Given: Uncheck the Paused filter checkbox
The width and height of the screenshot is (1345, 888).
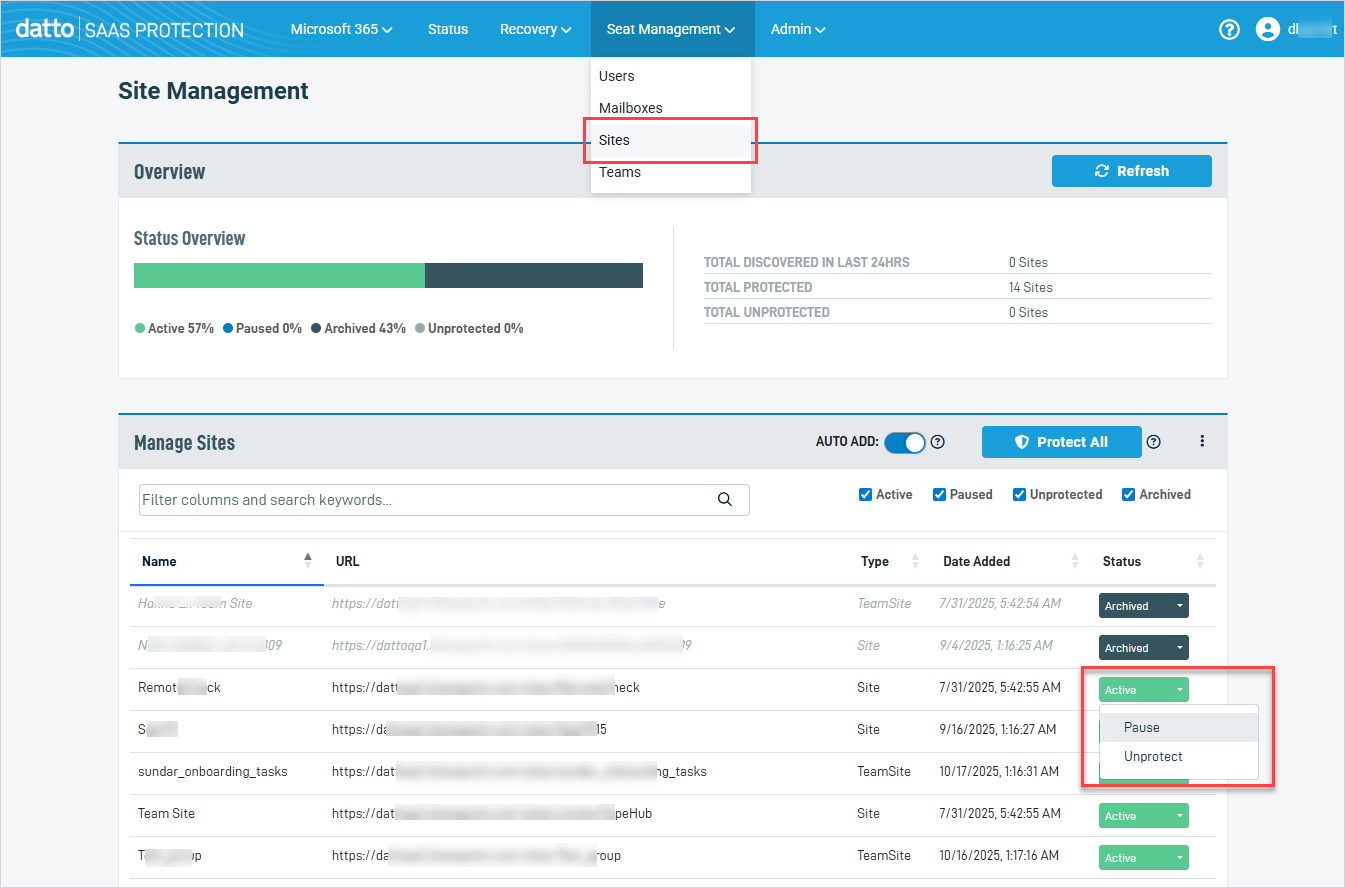Looking at the screenshot, I should (x=939, y=495).
